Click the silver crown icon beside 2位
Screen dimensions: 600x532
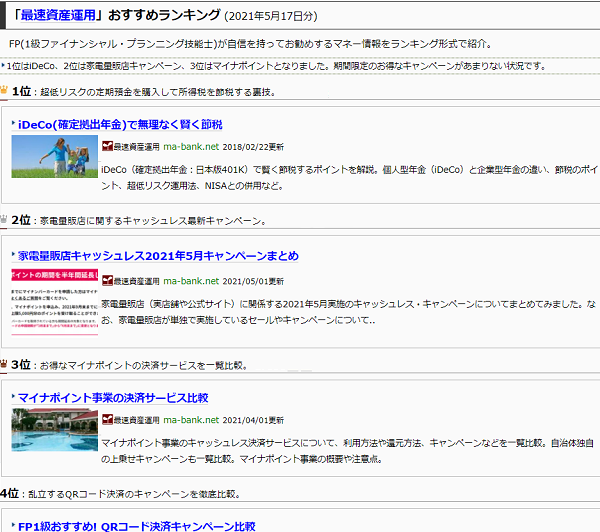click(x=4, y=219)
